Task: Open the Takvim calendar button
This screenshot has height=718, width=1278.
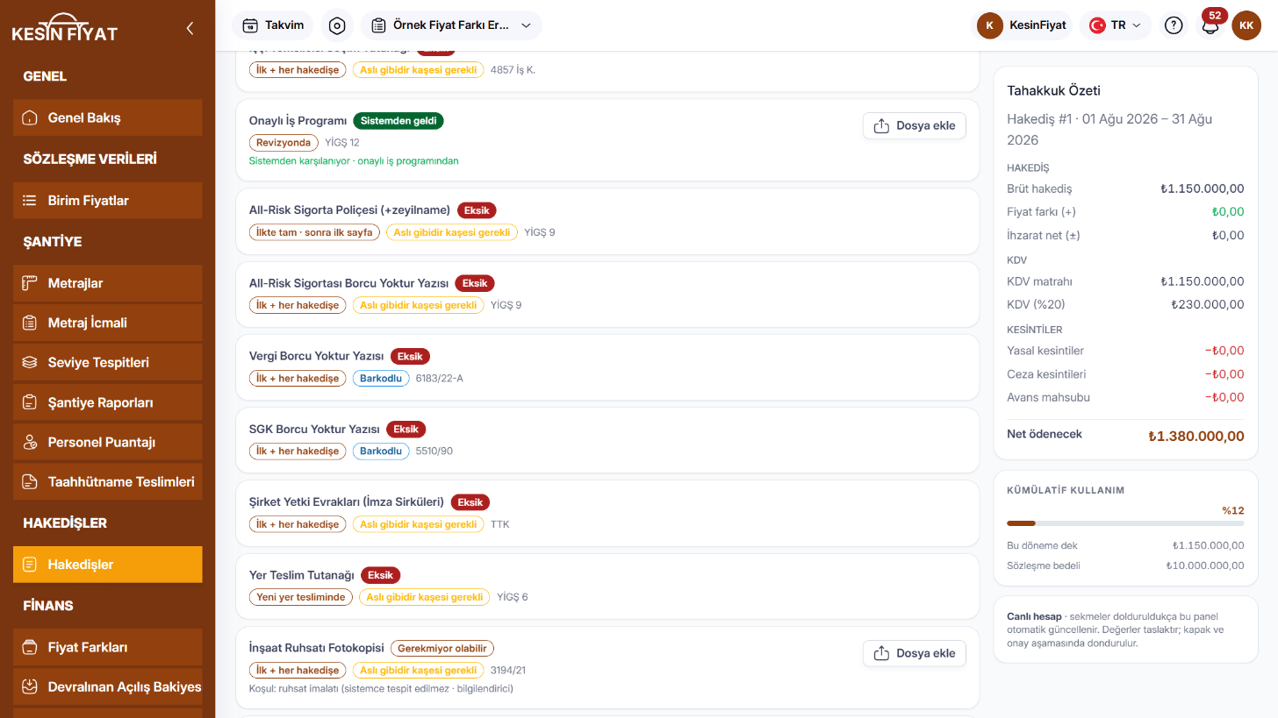Action: pyautogui.click(x=273, y=25)
